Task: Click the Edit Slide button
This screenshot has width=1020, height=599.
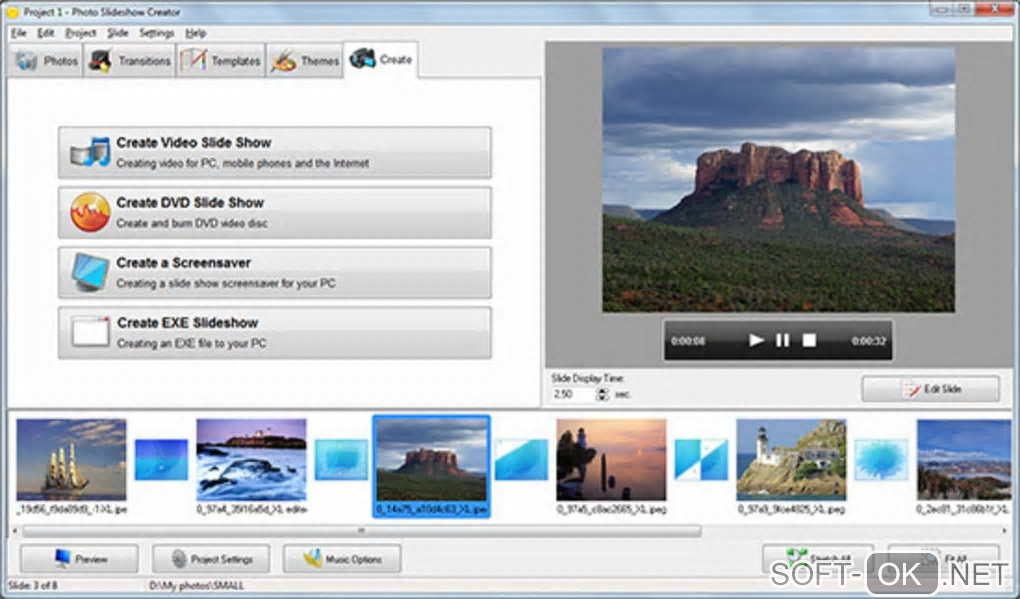Action: pos(930,389)
